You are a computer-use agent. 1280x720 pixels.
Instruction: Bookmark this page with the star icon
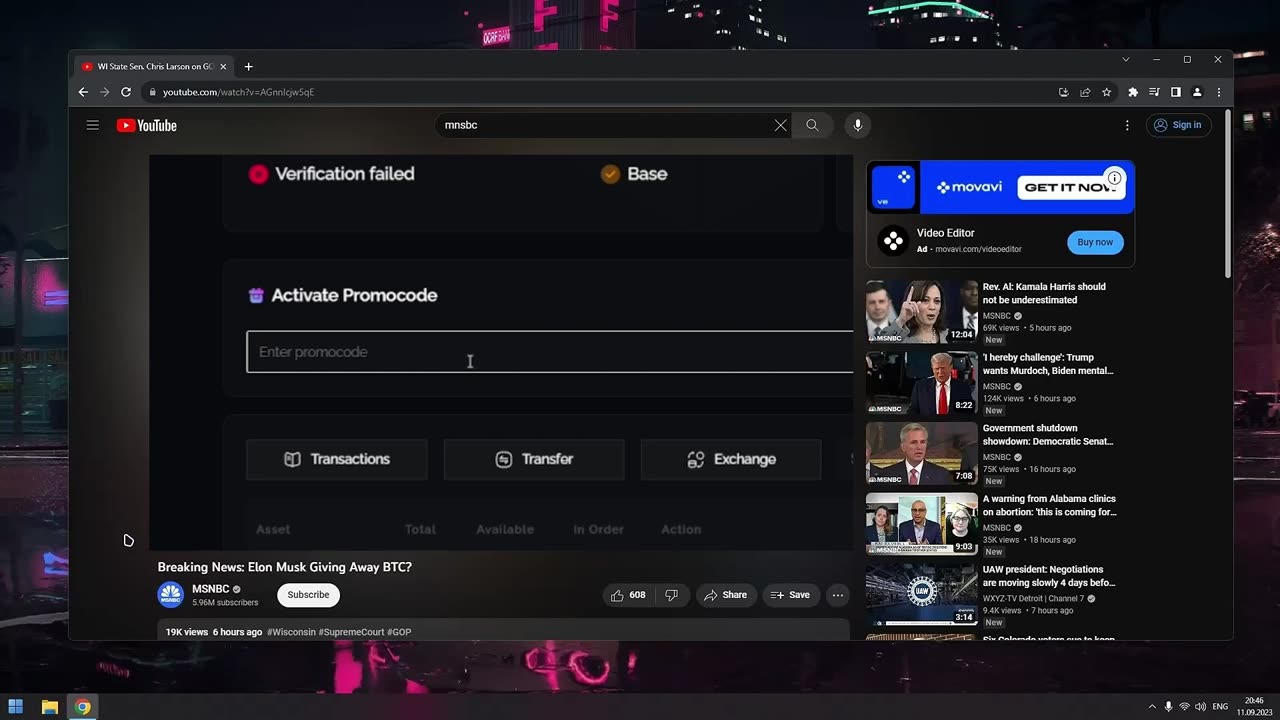click(x=1106, y=92)
